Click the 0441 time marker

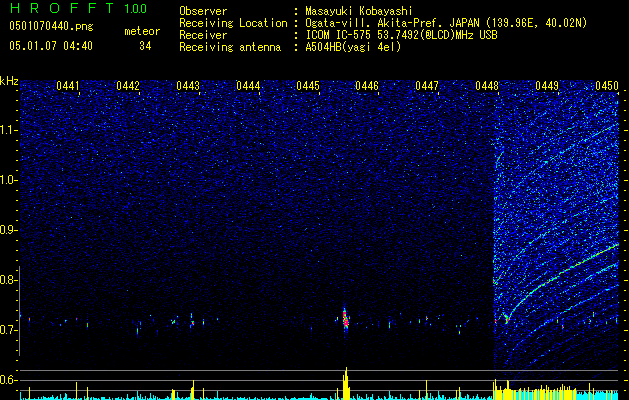(68, 86)
